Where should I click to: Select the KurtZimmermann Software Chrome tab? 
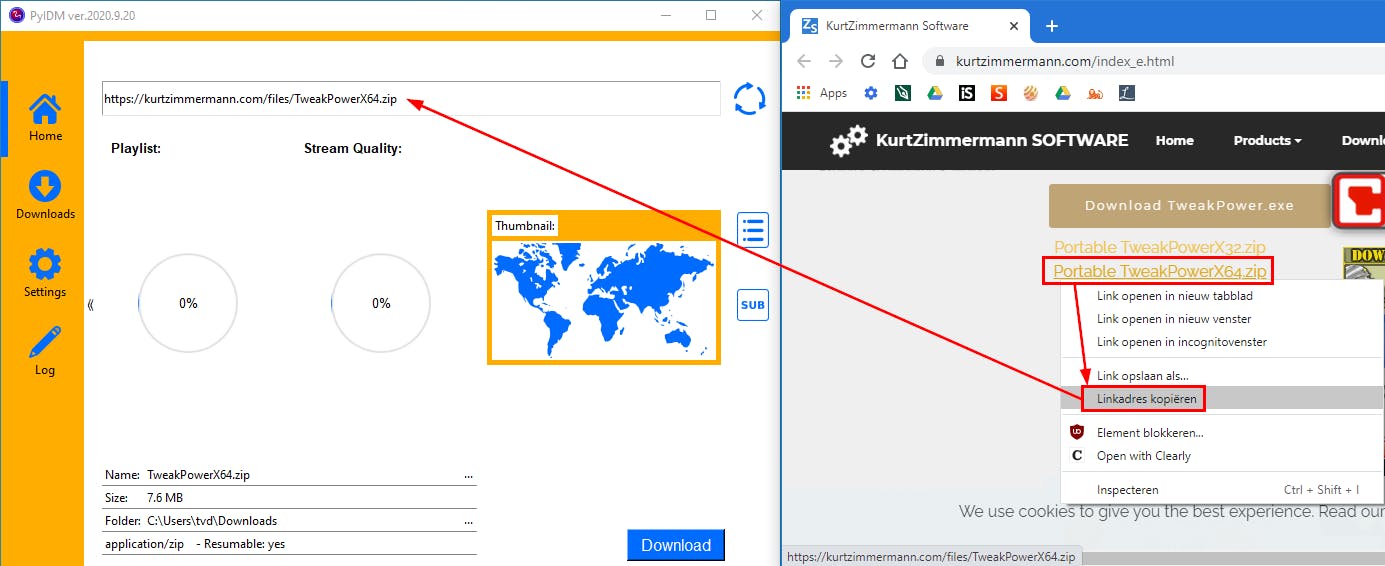click(x=910, y=26)
